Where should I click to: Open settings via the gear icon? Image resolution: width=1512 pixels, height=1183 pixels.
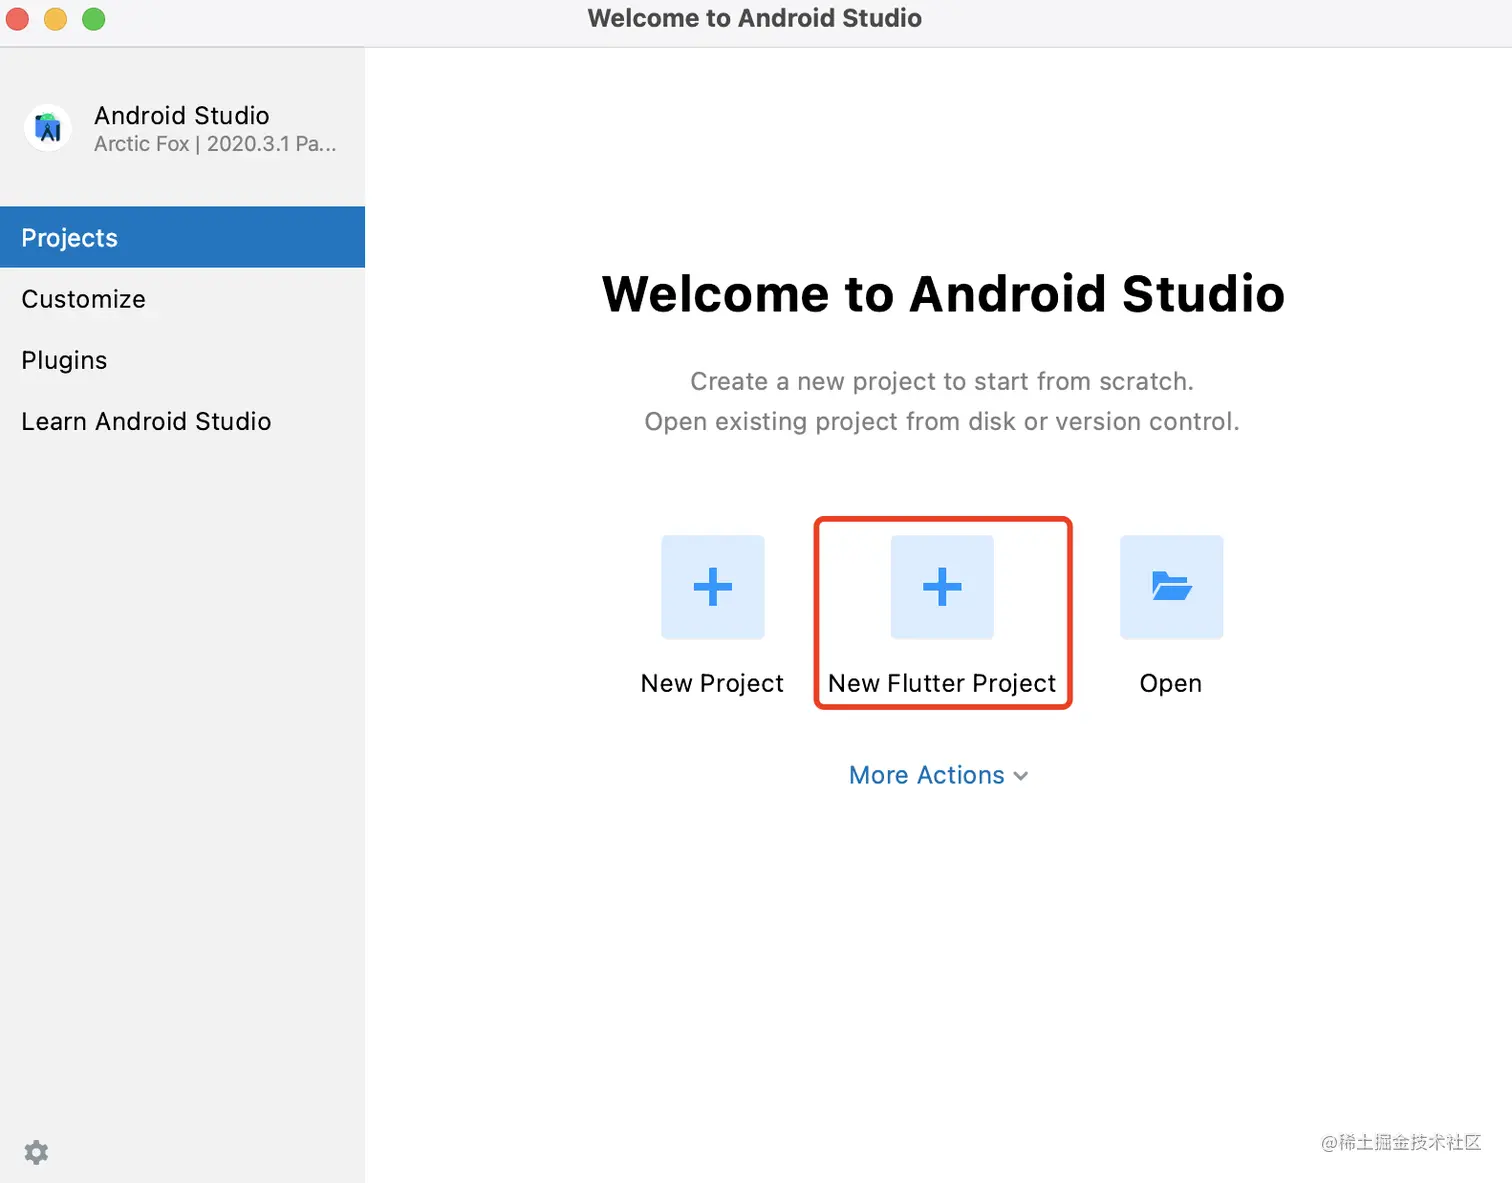point(36,1152)
